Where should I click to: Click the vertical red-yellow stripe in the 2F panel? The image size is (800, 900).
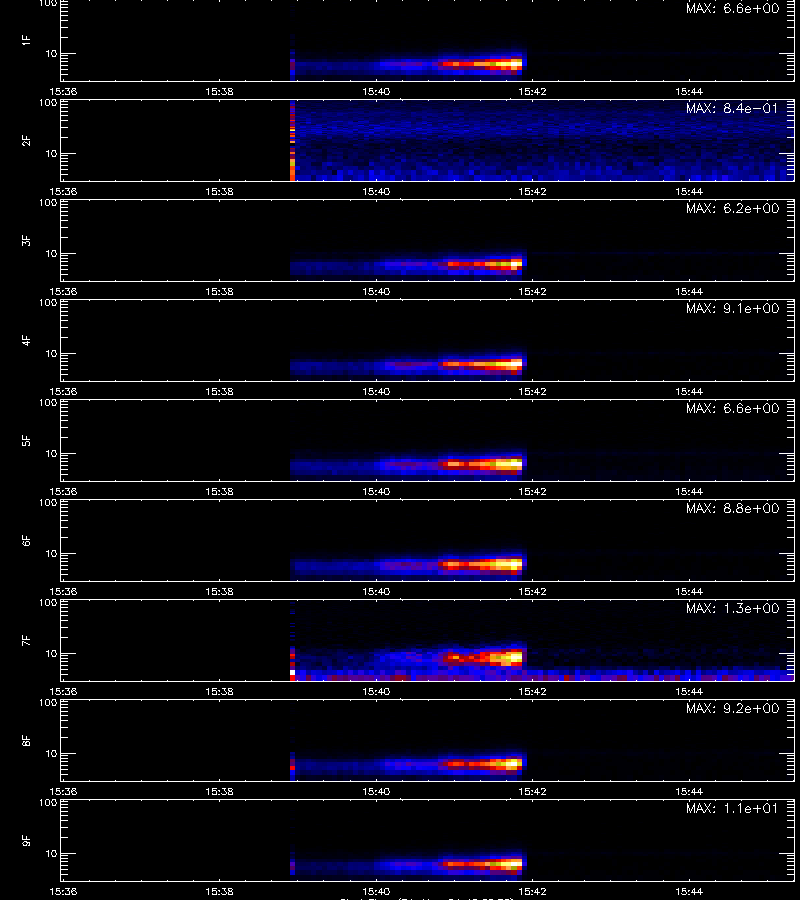click(x=292, y=141)
